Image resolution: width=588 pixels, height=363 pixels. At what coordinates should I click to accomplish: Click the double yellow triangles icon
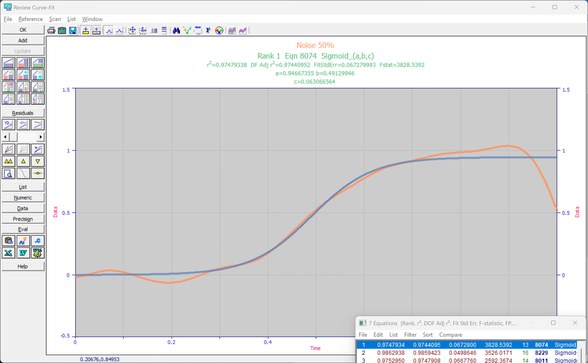coord(8,161)
